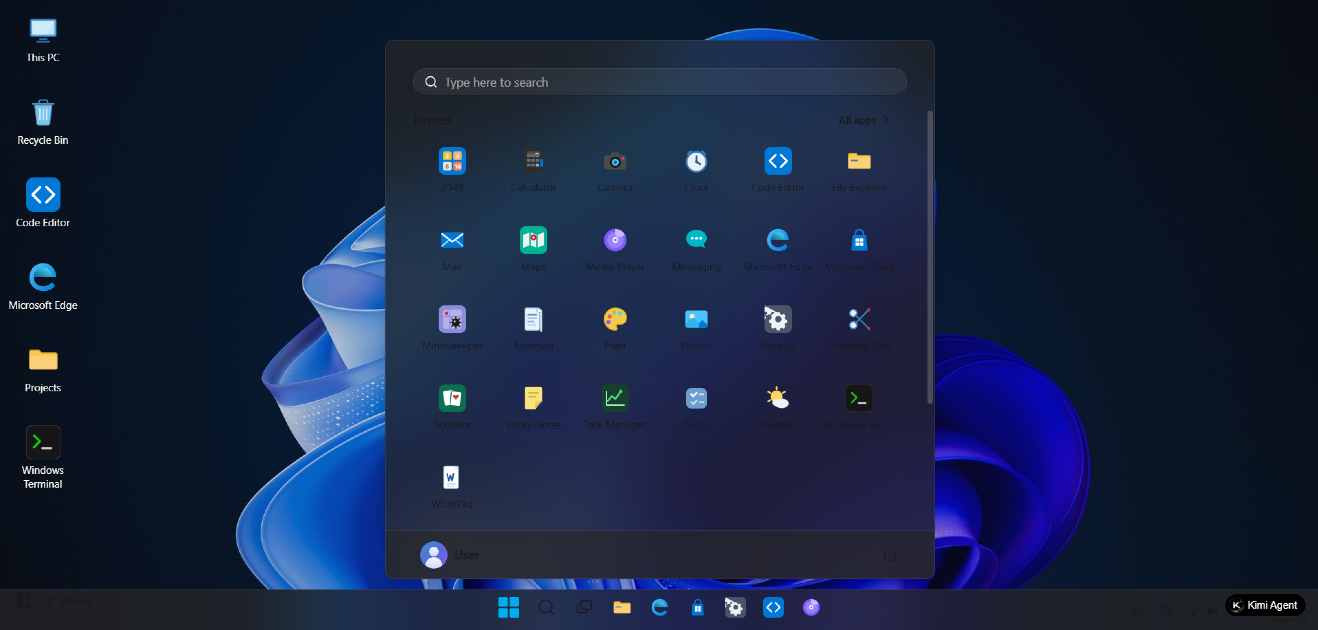Open Settings from Start menu pinned apps

click(778, 327)
